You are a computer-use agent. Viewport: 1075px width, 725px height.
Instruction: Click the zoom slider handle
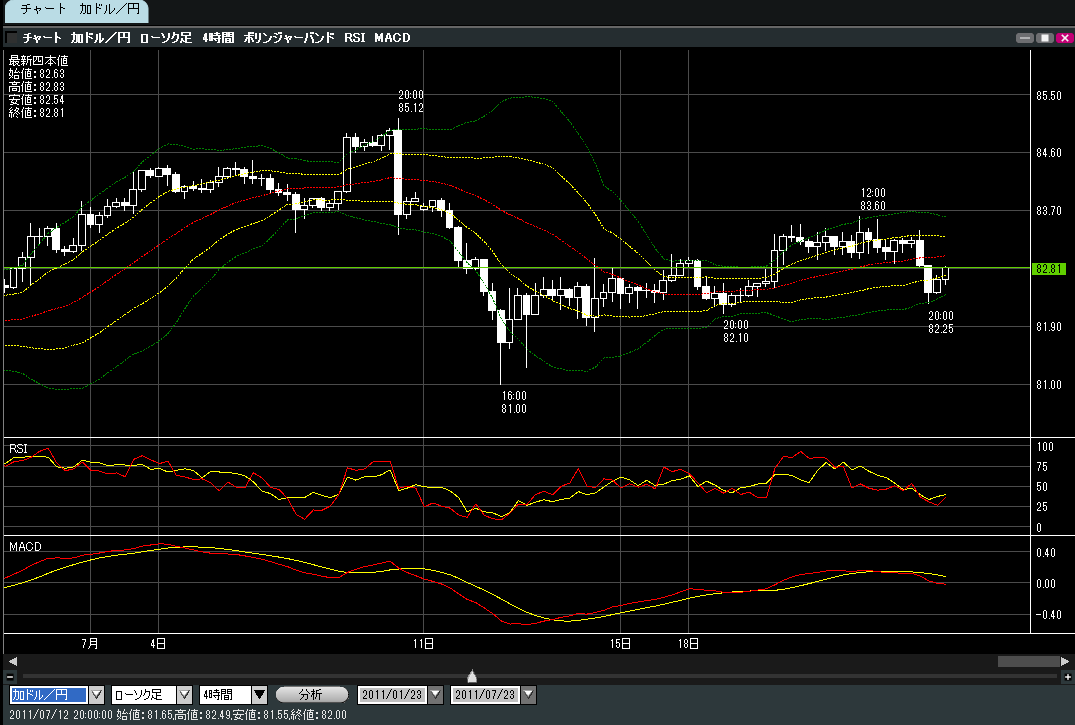pyautogui.click(x=472, y=677)
